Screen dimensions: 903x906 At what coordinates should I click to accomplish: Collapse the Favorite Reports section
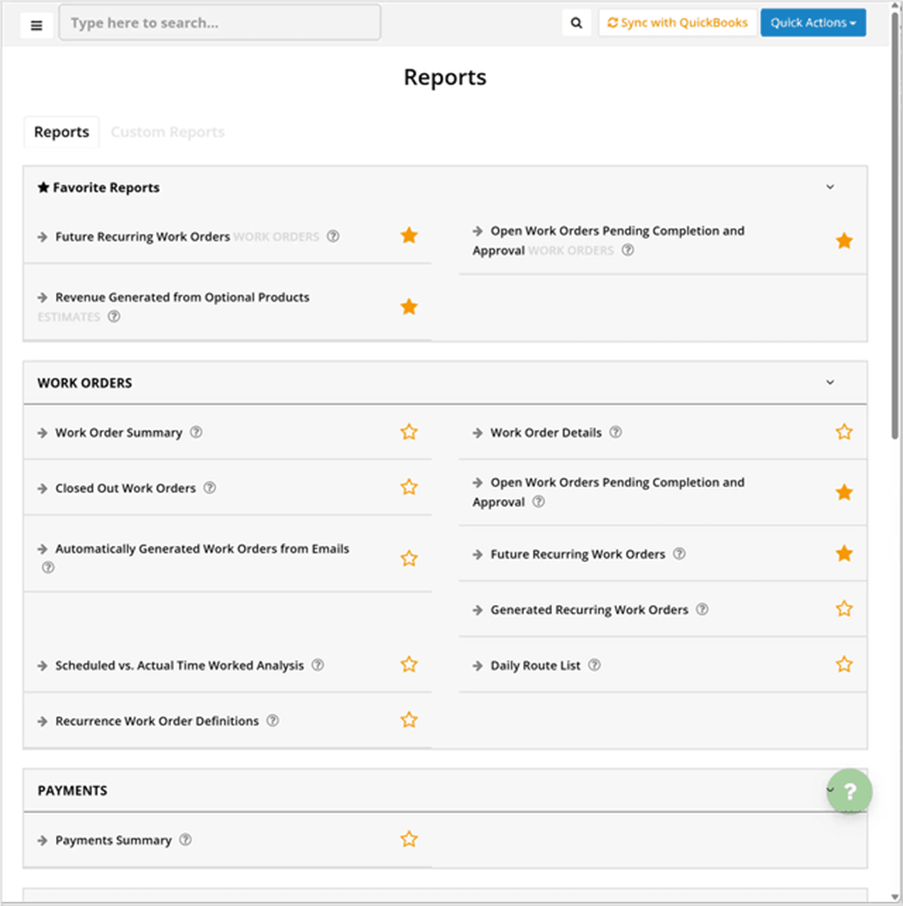[829, 187]
